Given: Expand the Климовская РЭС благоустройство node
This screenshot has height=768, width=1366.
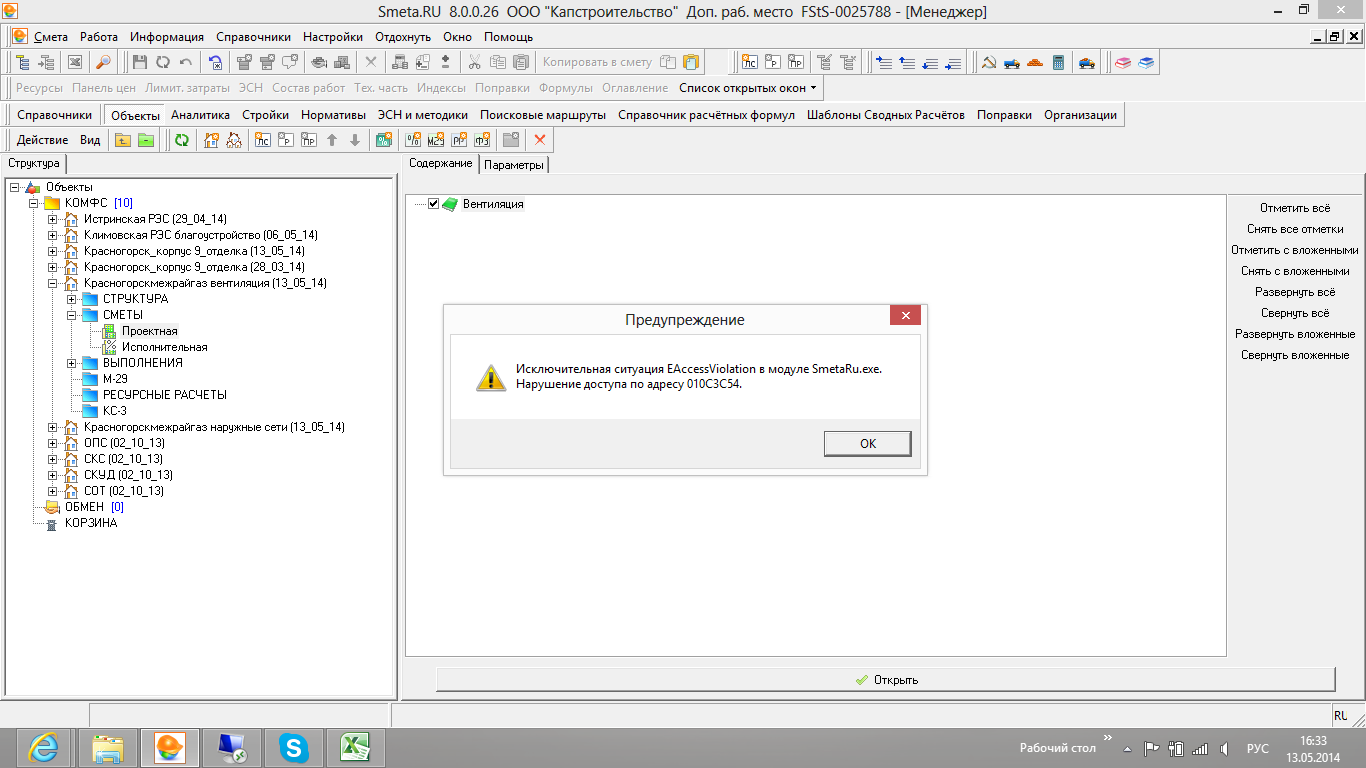Looking at the screenshot, I should 53,235.
